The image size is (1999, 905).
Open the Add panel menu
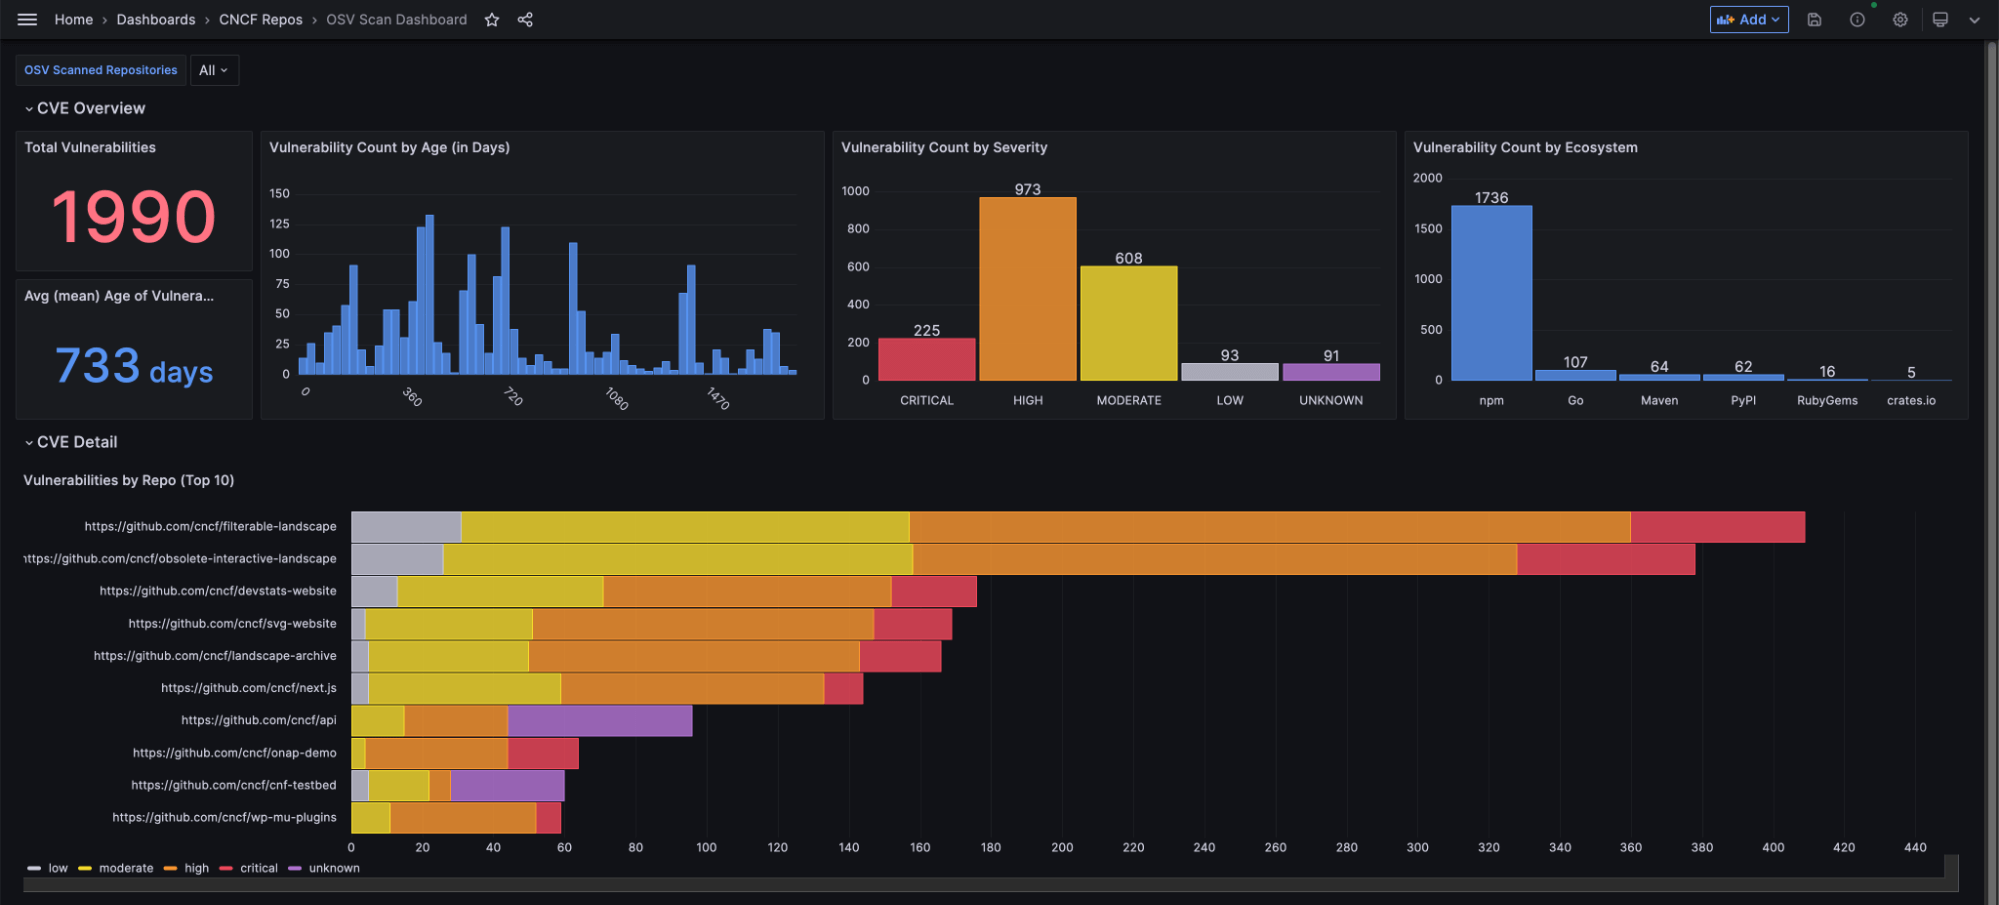click(x=1748, y=19)
